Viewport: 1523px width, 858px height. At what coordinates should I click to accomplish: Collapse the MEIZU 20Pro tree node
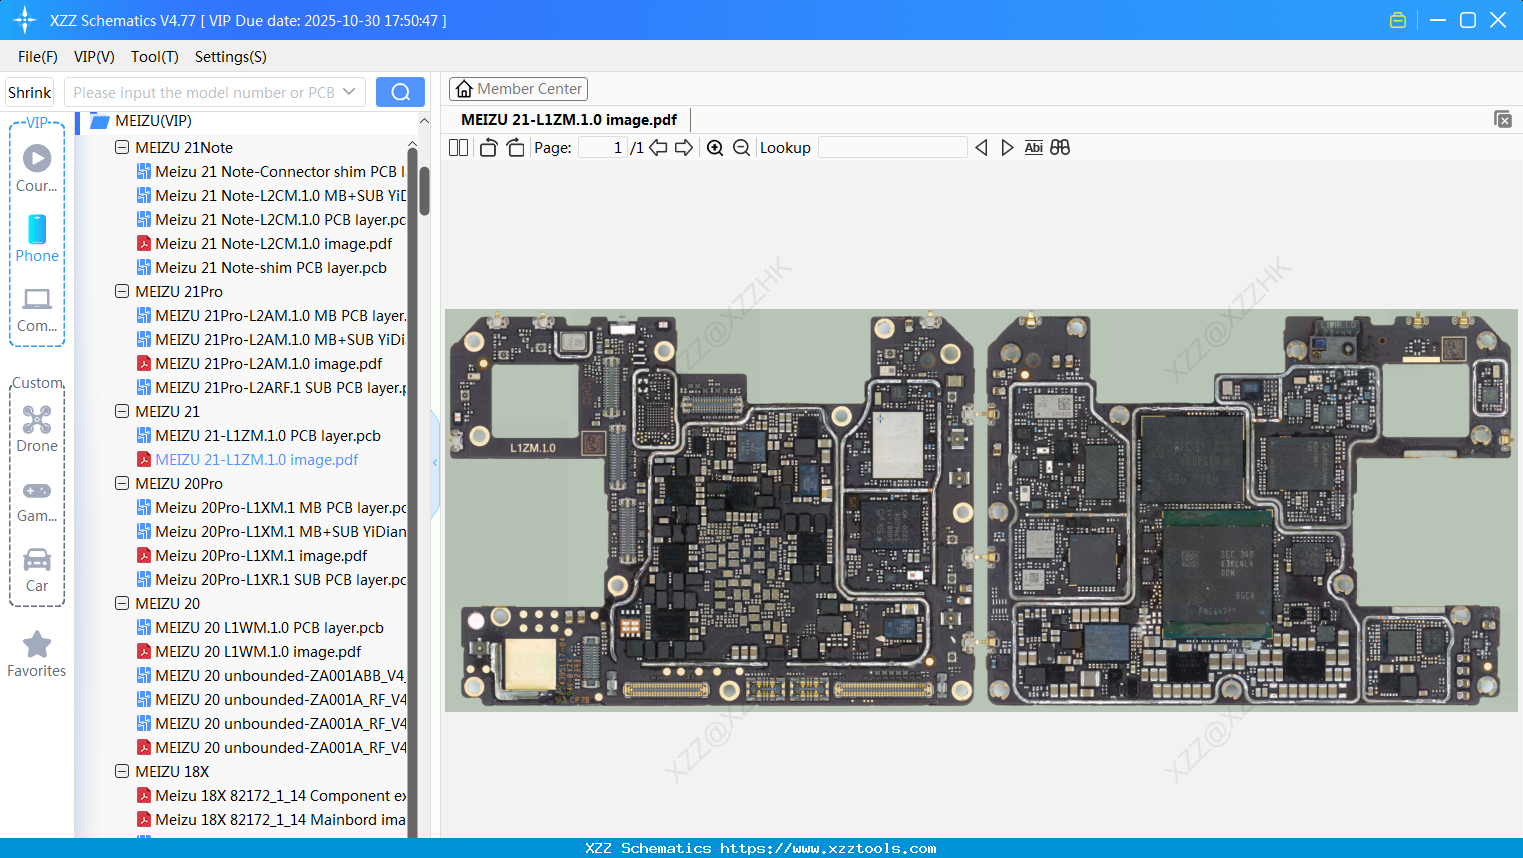coord(122,484)
